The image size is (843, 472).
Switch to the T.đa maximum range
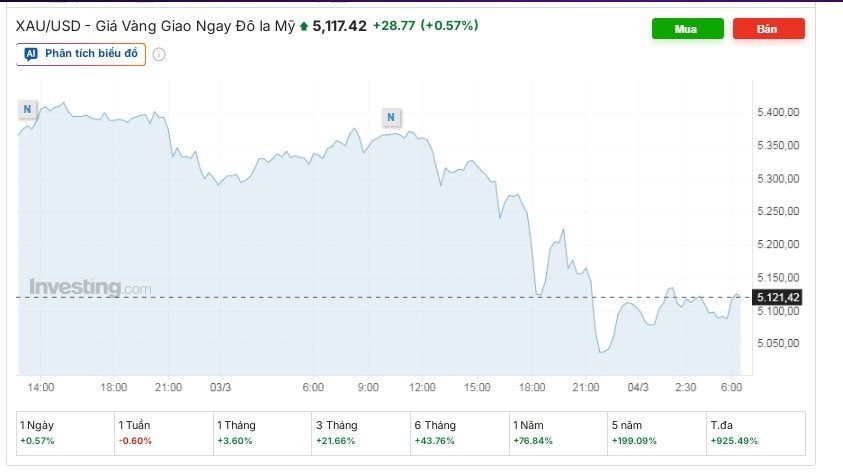coord(754,432)
